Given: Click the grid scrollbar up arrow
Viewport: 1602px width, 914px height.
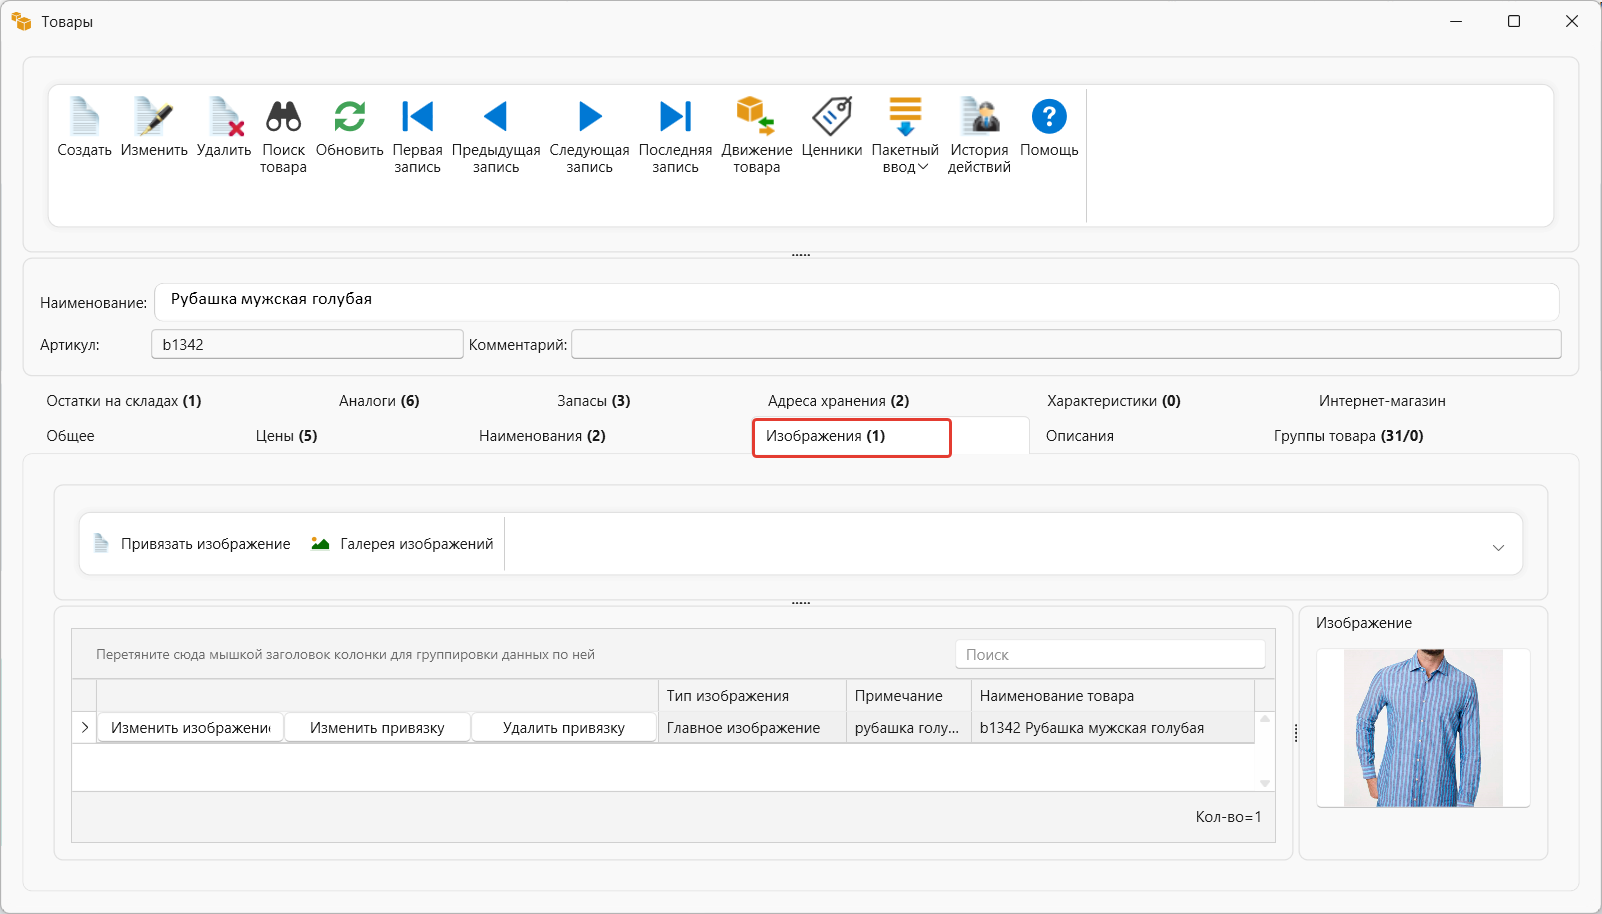Looking at the screenshot, I should tap(1265, 719).
